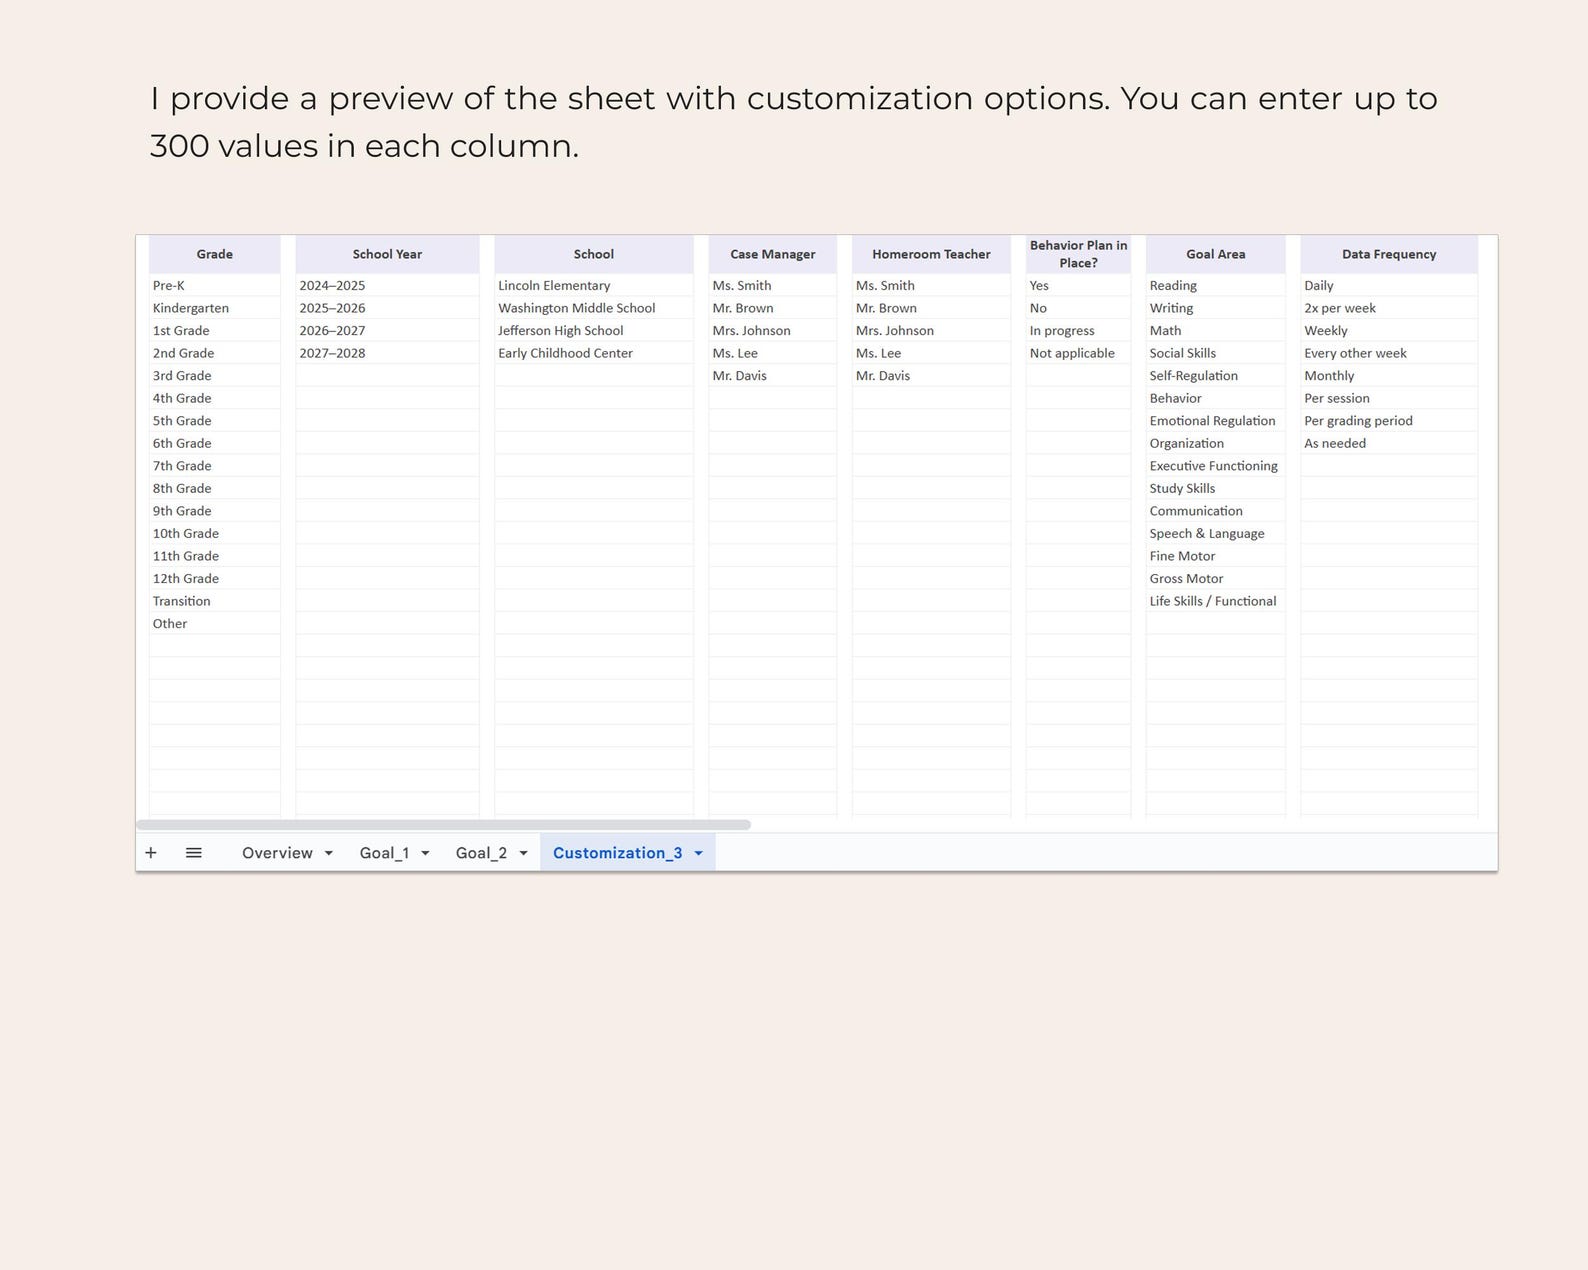This screenshot has width=1588, height=1270.
Task: Click the Executive Functioning cell
Action: pyautogui.click(x=1215, y=466)
